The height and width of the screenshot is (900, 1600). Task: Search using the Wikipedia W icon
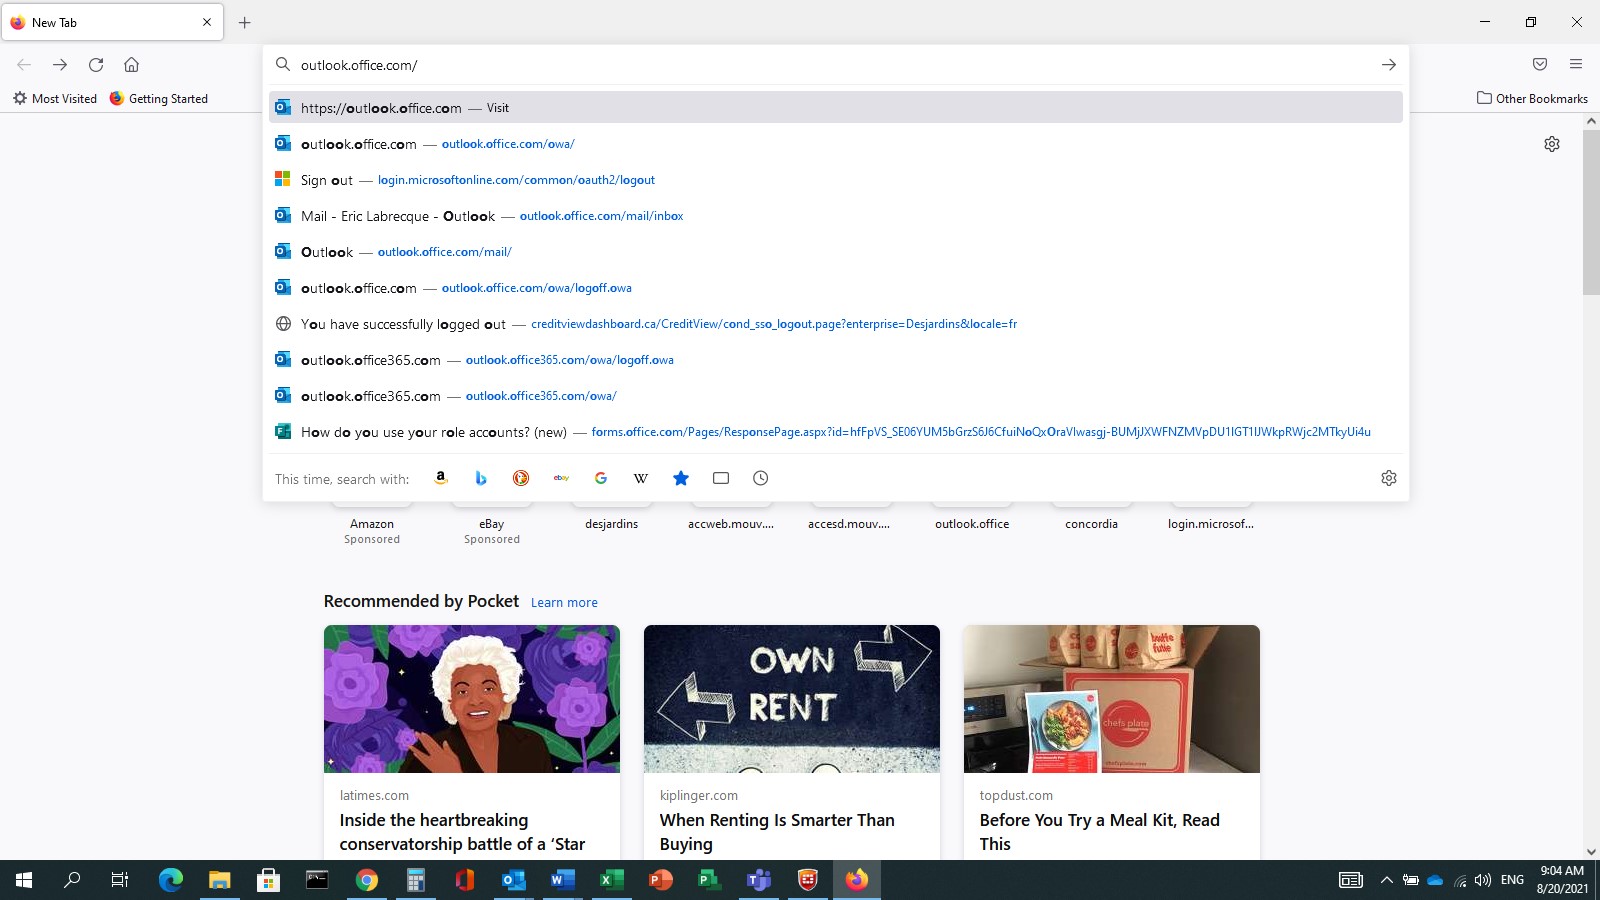[641, 478]
